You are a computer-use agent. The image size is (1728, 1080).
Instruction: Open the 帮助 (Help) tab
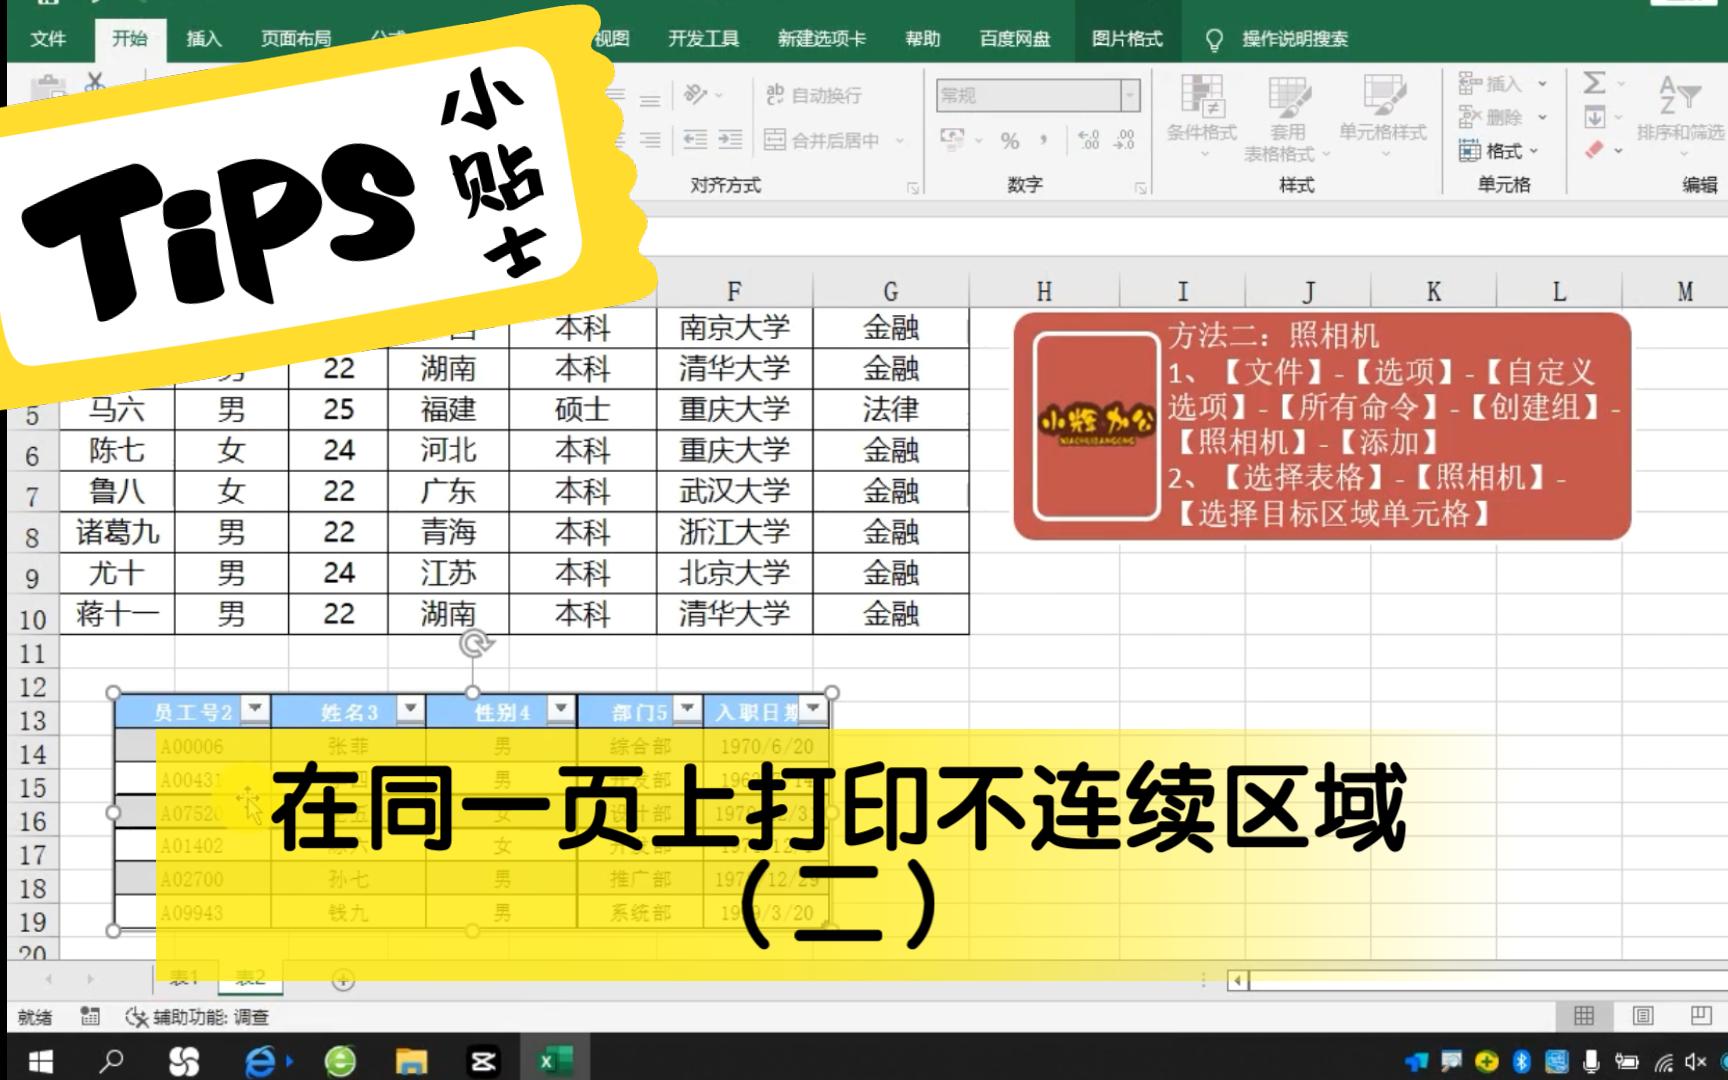click(x=923, y=39)
